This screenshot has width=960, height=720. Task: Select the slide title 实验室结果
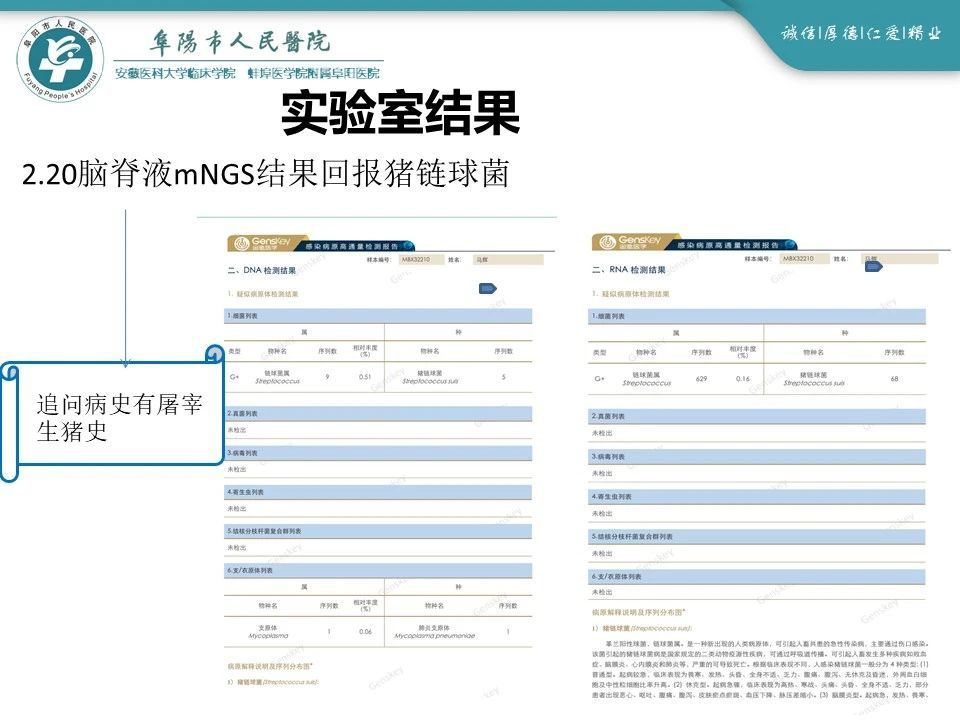400,113
